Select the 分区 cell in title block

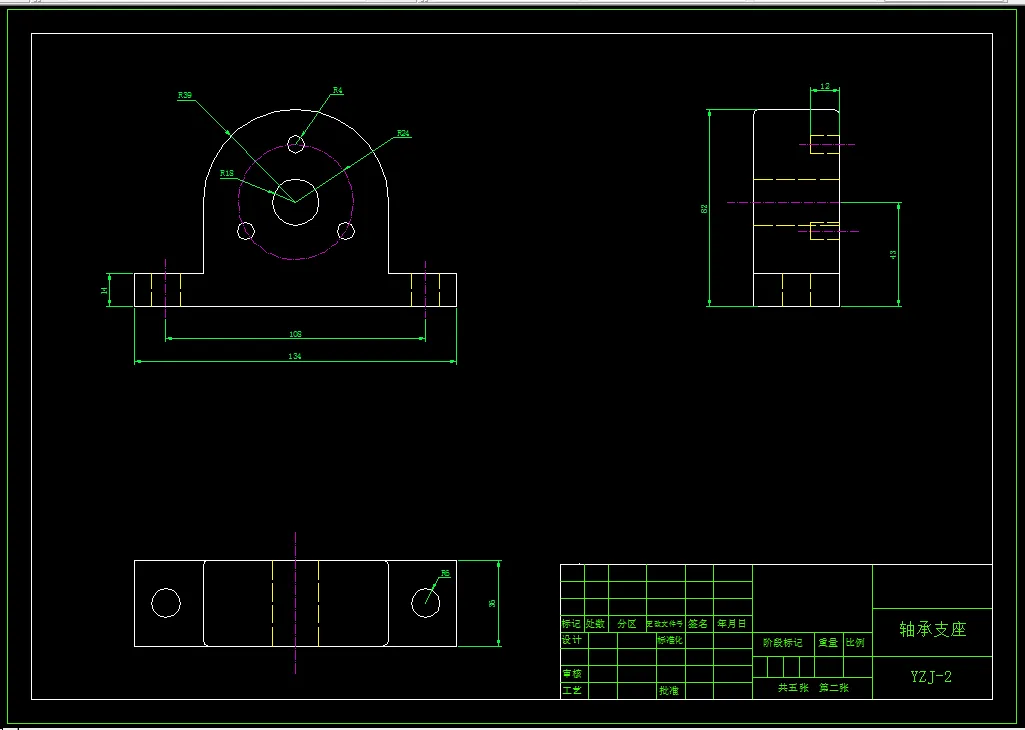click(627, 623)
